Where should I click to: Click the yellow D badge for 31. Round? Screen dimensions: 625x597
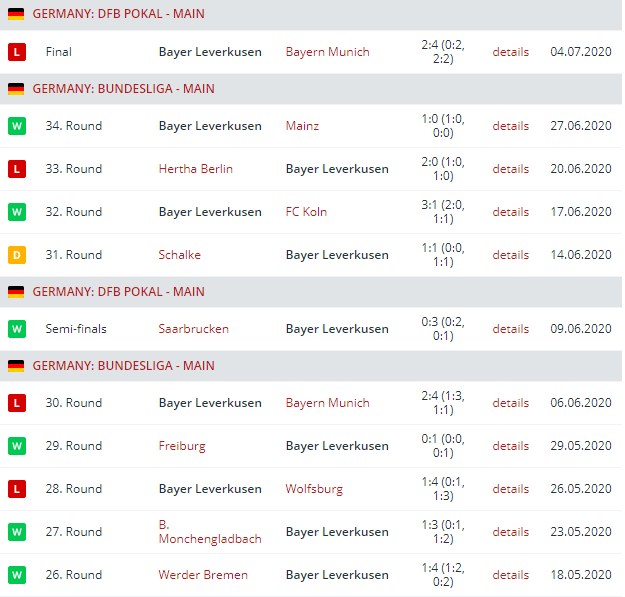(16, 255)
